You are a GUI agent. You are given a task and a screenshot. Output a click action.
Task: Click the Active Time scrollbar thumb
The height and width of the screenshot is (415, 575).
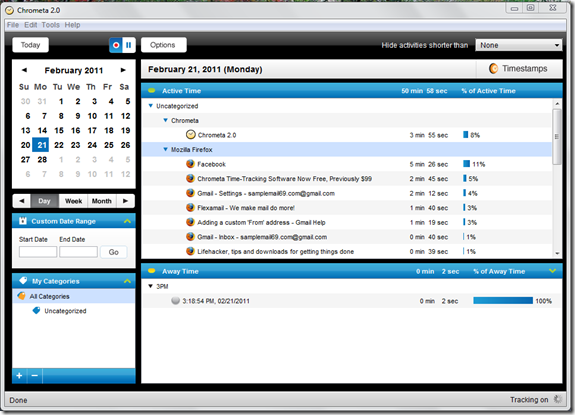[557, 137]
